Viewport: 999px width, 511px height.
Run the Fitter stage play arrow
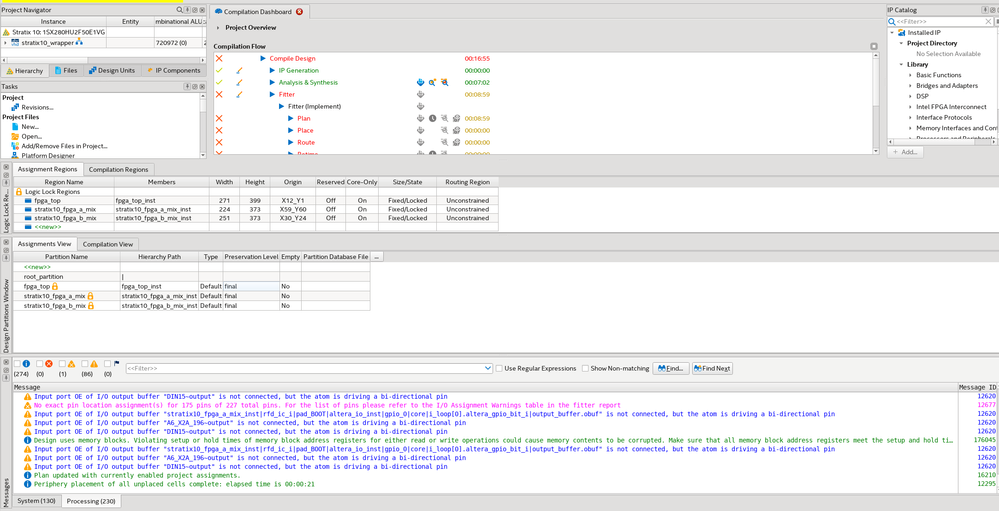coord(272,94)
